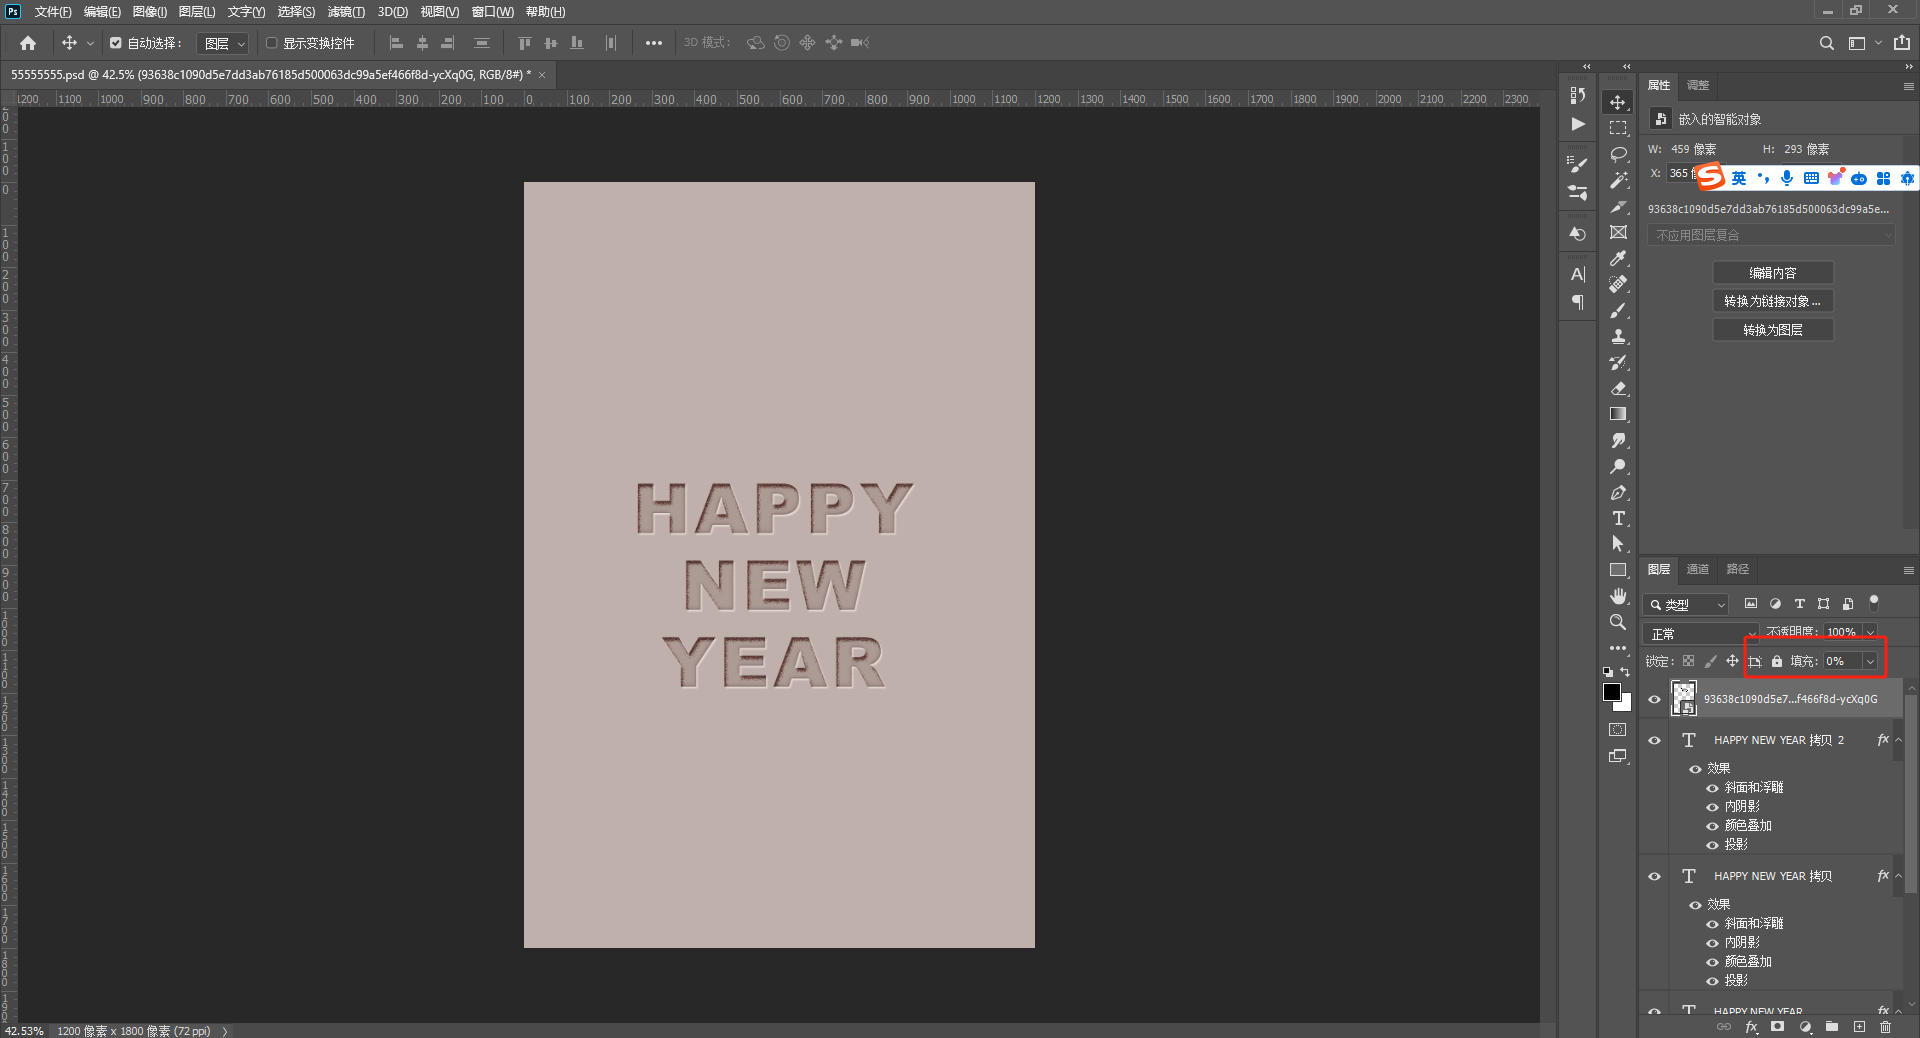Click the 编辑内容 button
The width and height of the screenshot is (1920, 1038).
[1772, 273]
